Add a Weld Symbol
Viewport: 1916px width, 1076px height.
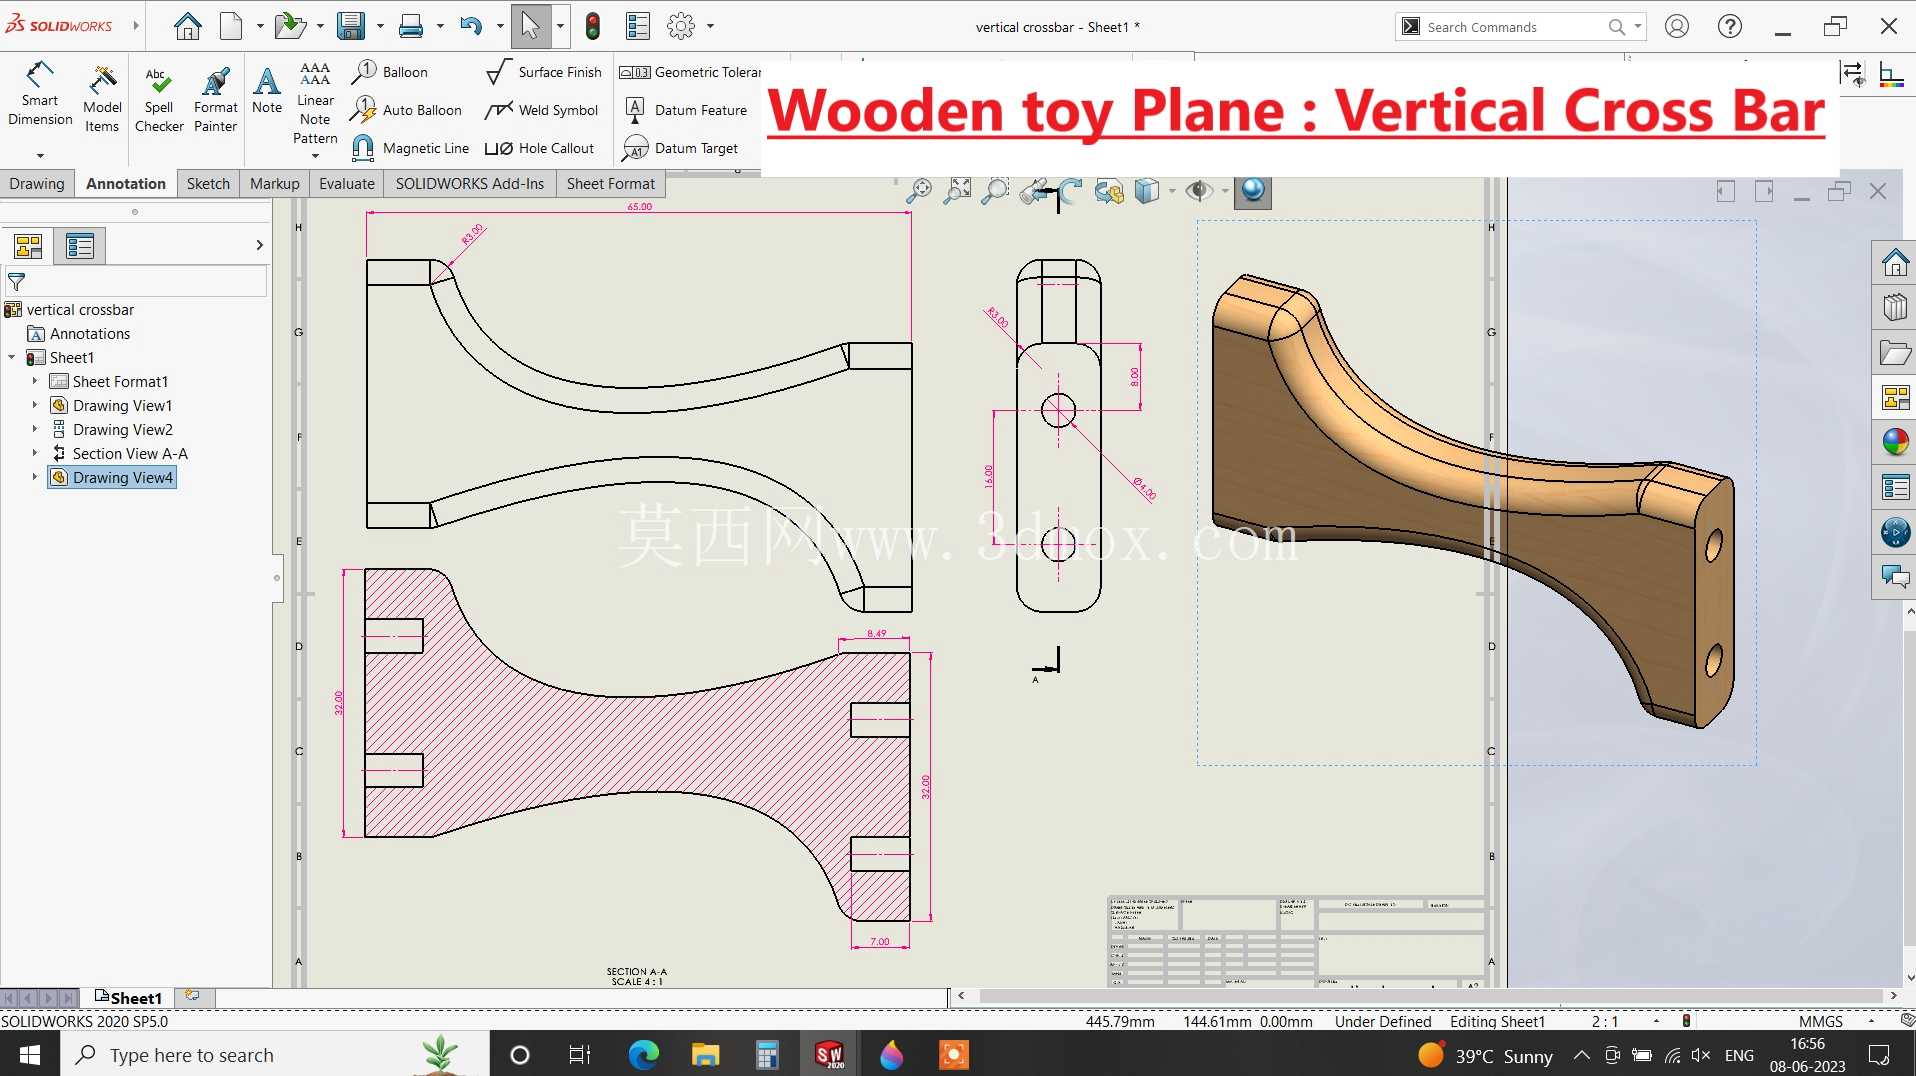(541, 110)
